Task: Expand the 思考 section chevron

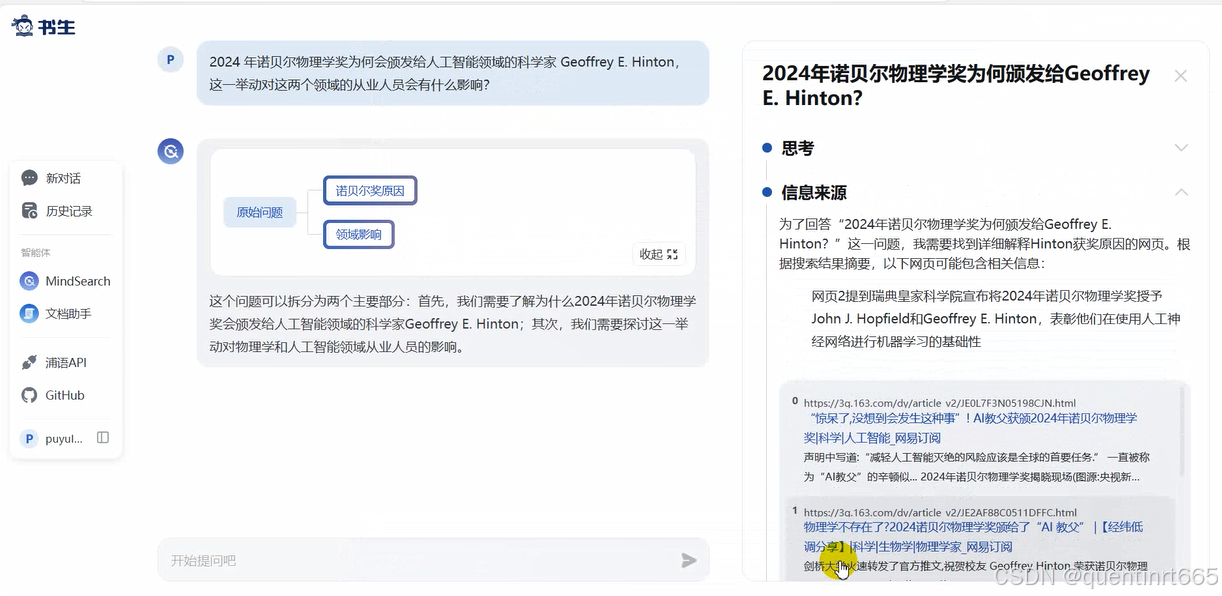Action: (x=1181, y=148)
